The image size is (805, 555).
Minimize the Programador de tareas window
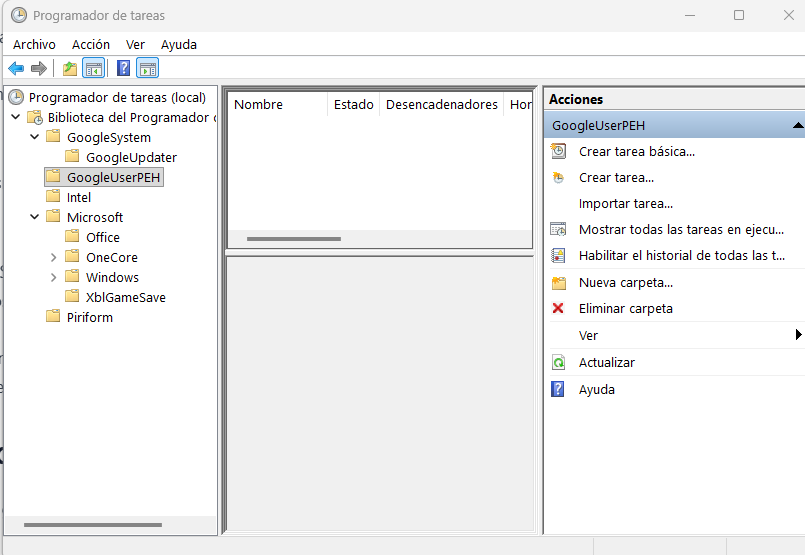tap(690, 15)
